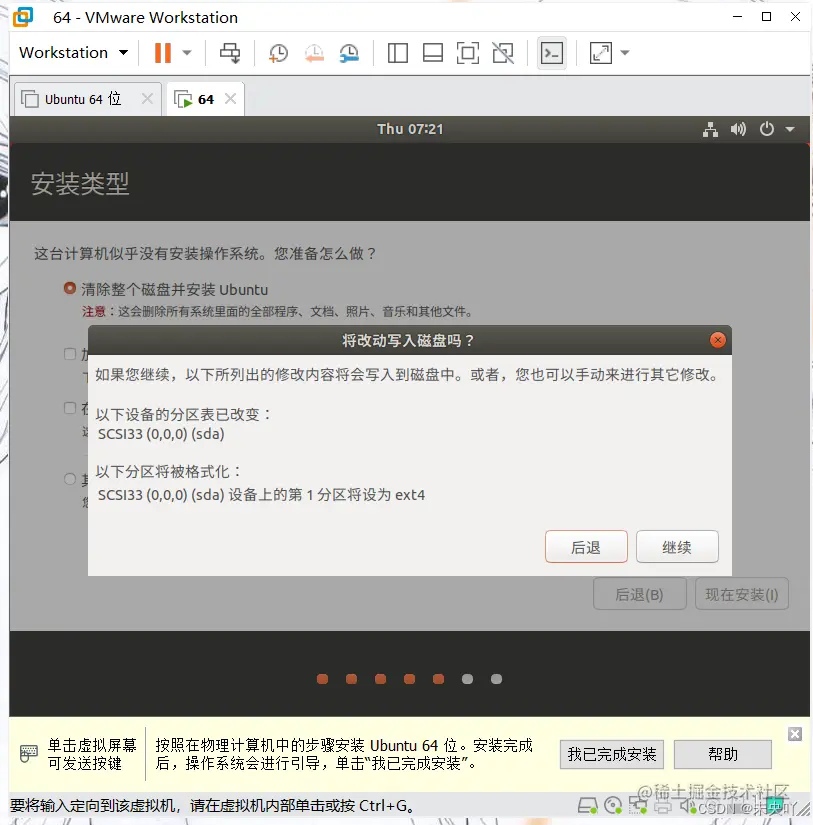Expand the power options dropdown arrow
813x825 pixels.
tap(187, 53)
